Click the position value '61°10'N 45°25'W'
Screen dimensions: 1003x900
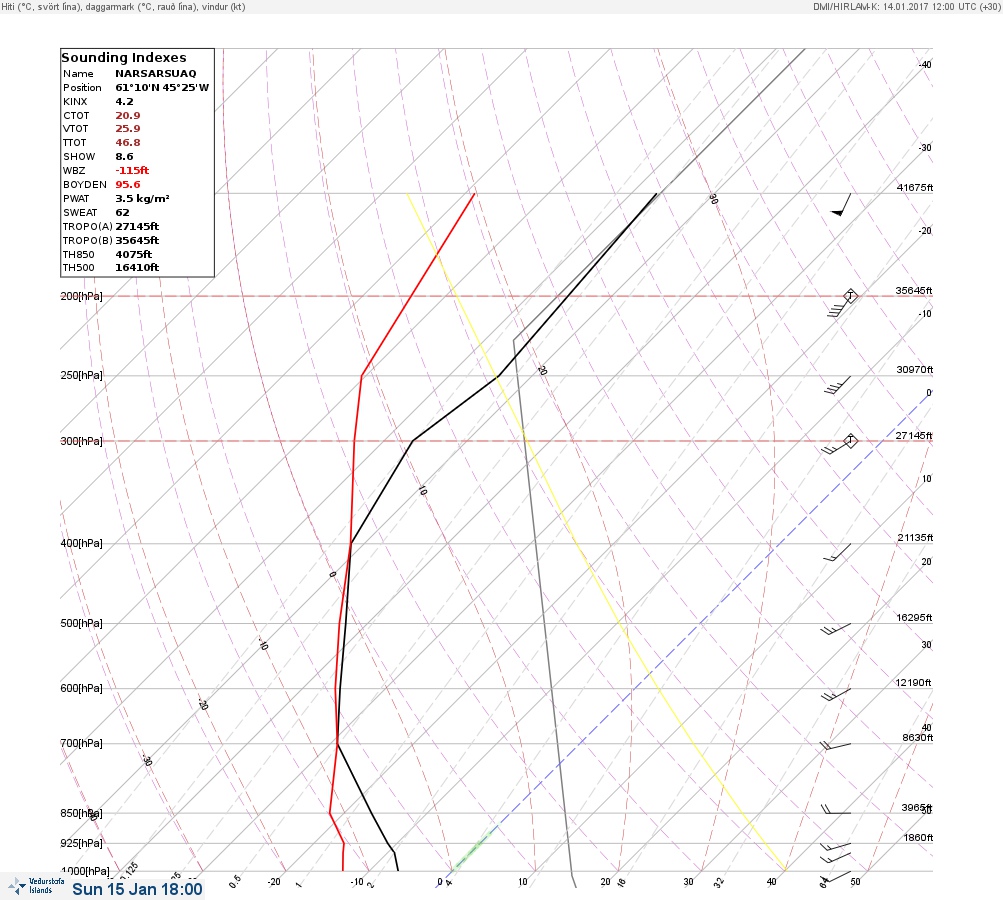coord(162,88)
